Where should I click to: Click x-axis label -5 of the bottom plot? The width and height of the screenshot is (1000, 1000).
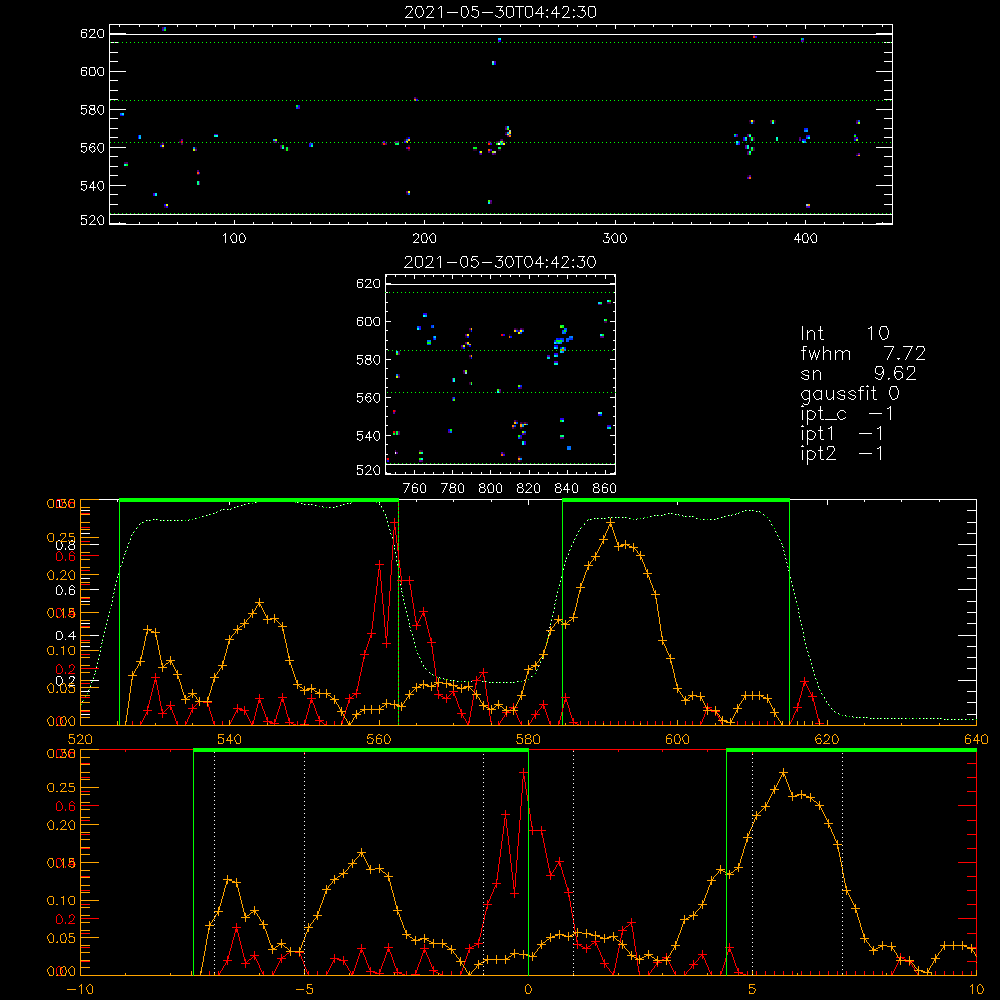304,990
